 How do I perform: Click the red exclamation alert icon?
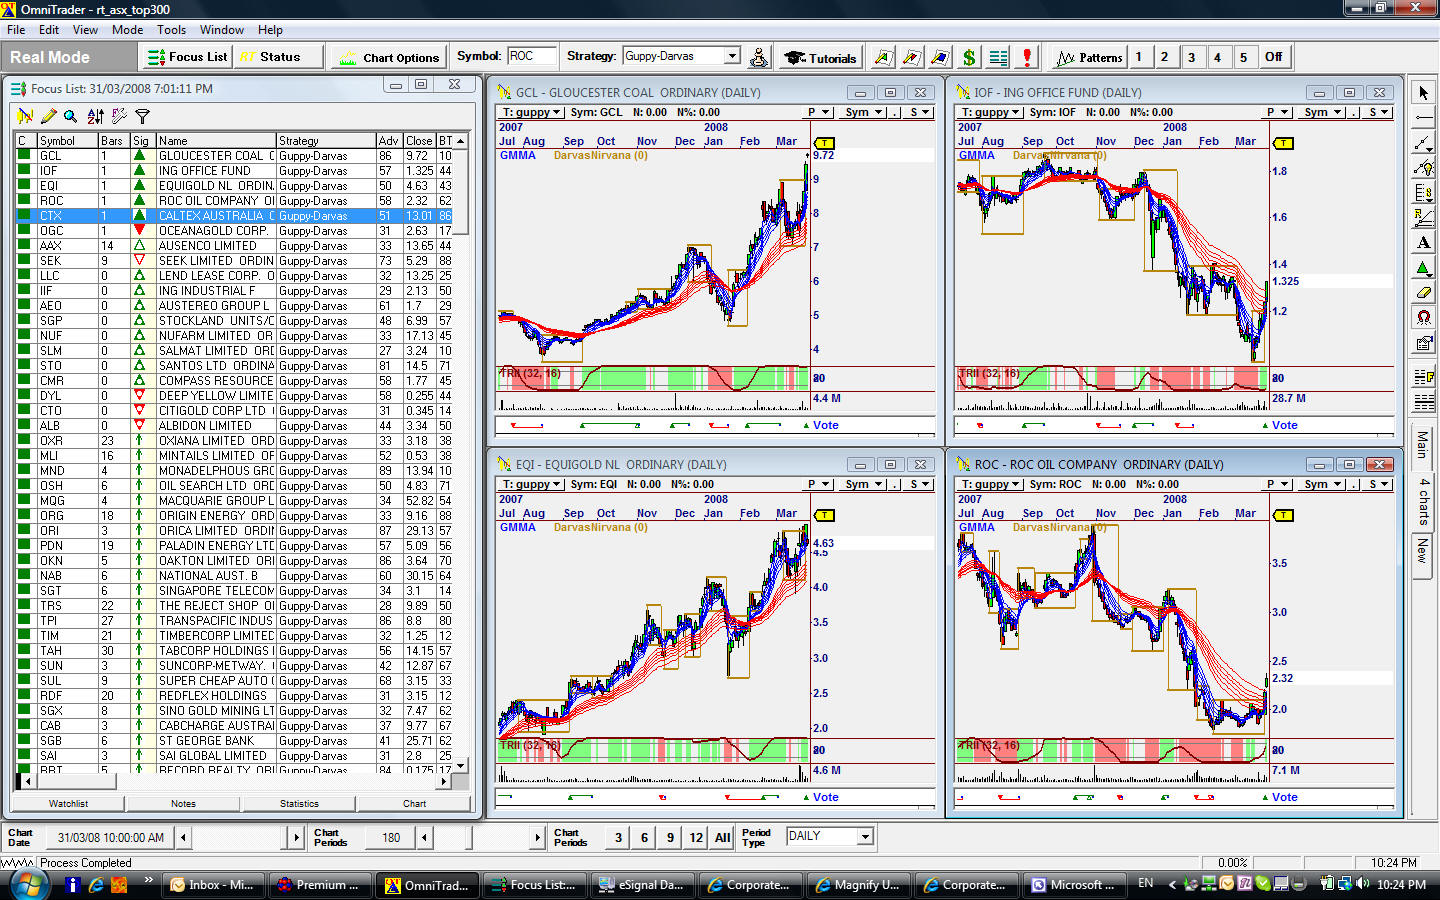tap(1026, 57)
